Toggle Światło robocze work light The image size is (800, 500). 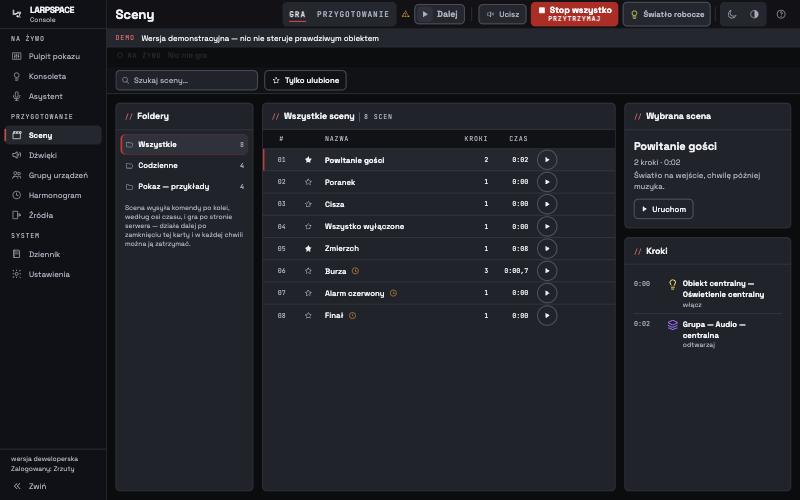[666, 14]
